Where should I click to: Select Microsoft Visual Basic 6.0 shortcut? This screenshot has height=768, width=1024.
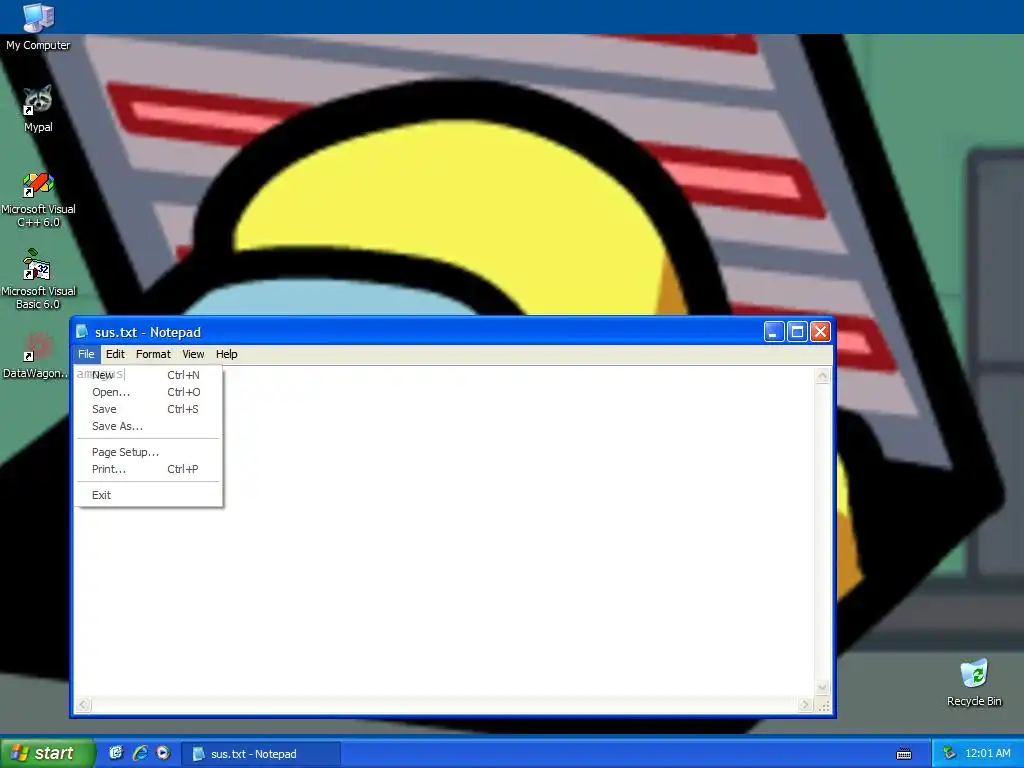[38, 280]
